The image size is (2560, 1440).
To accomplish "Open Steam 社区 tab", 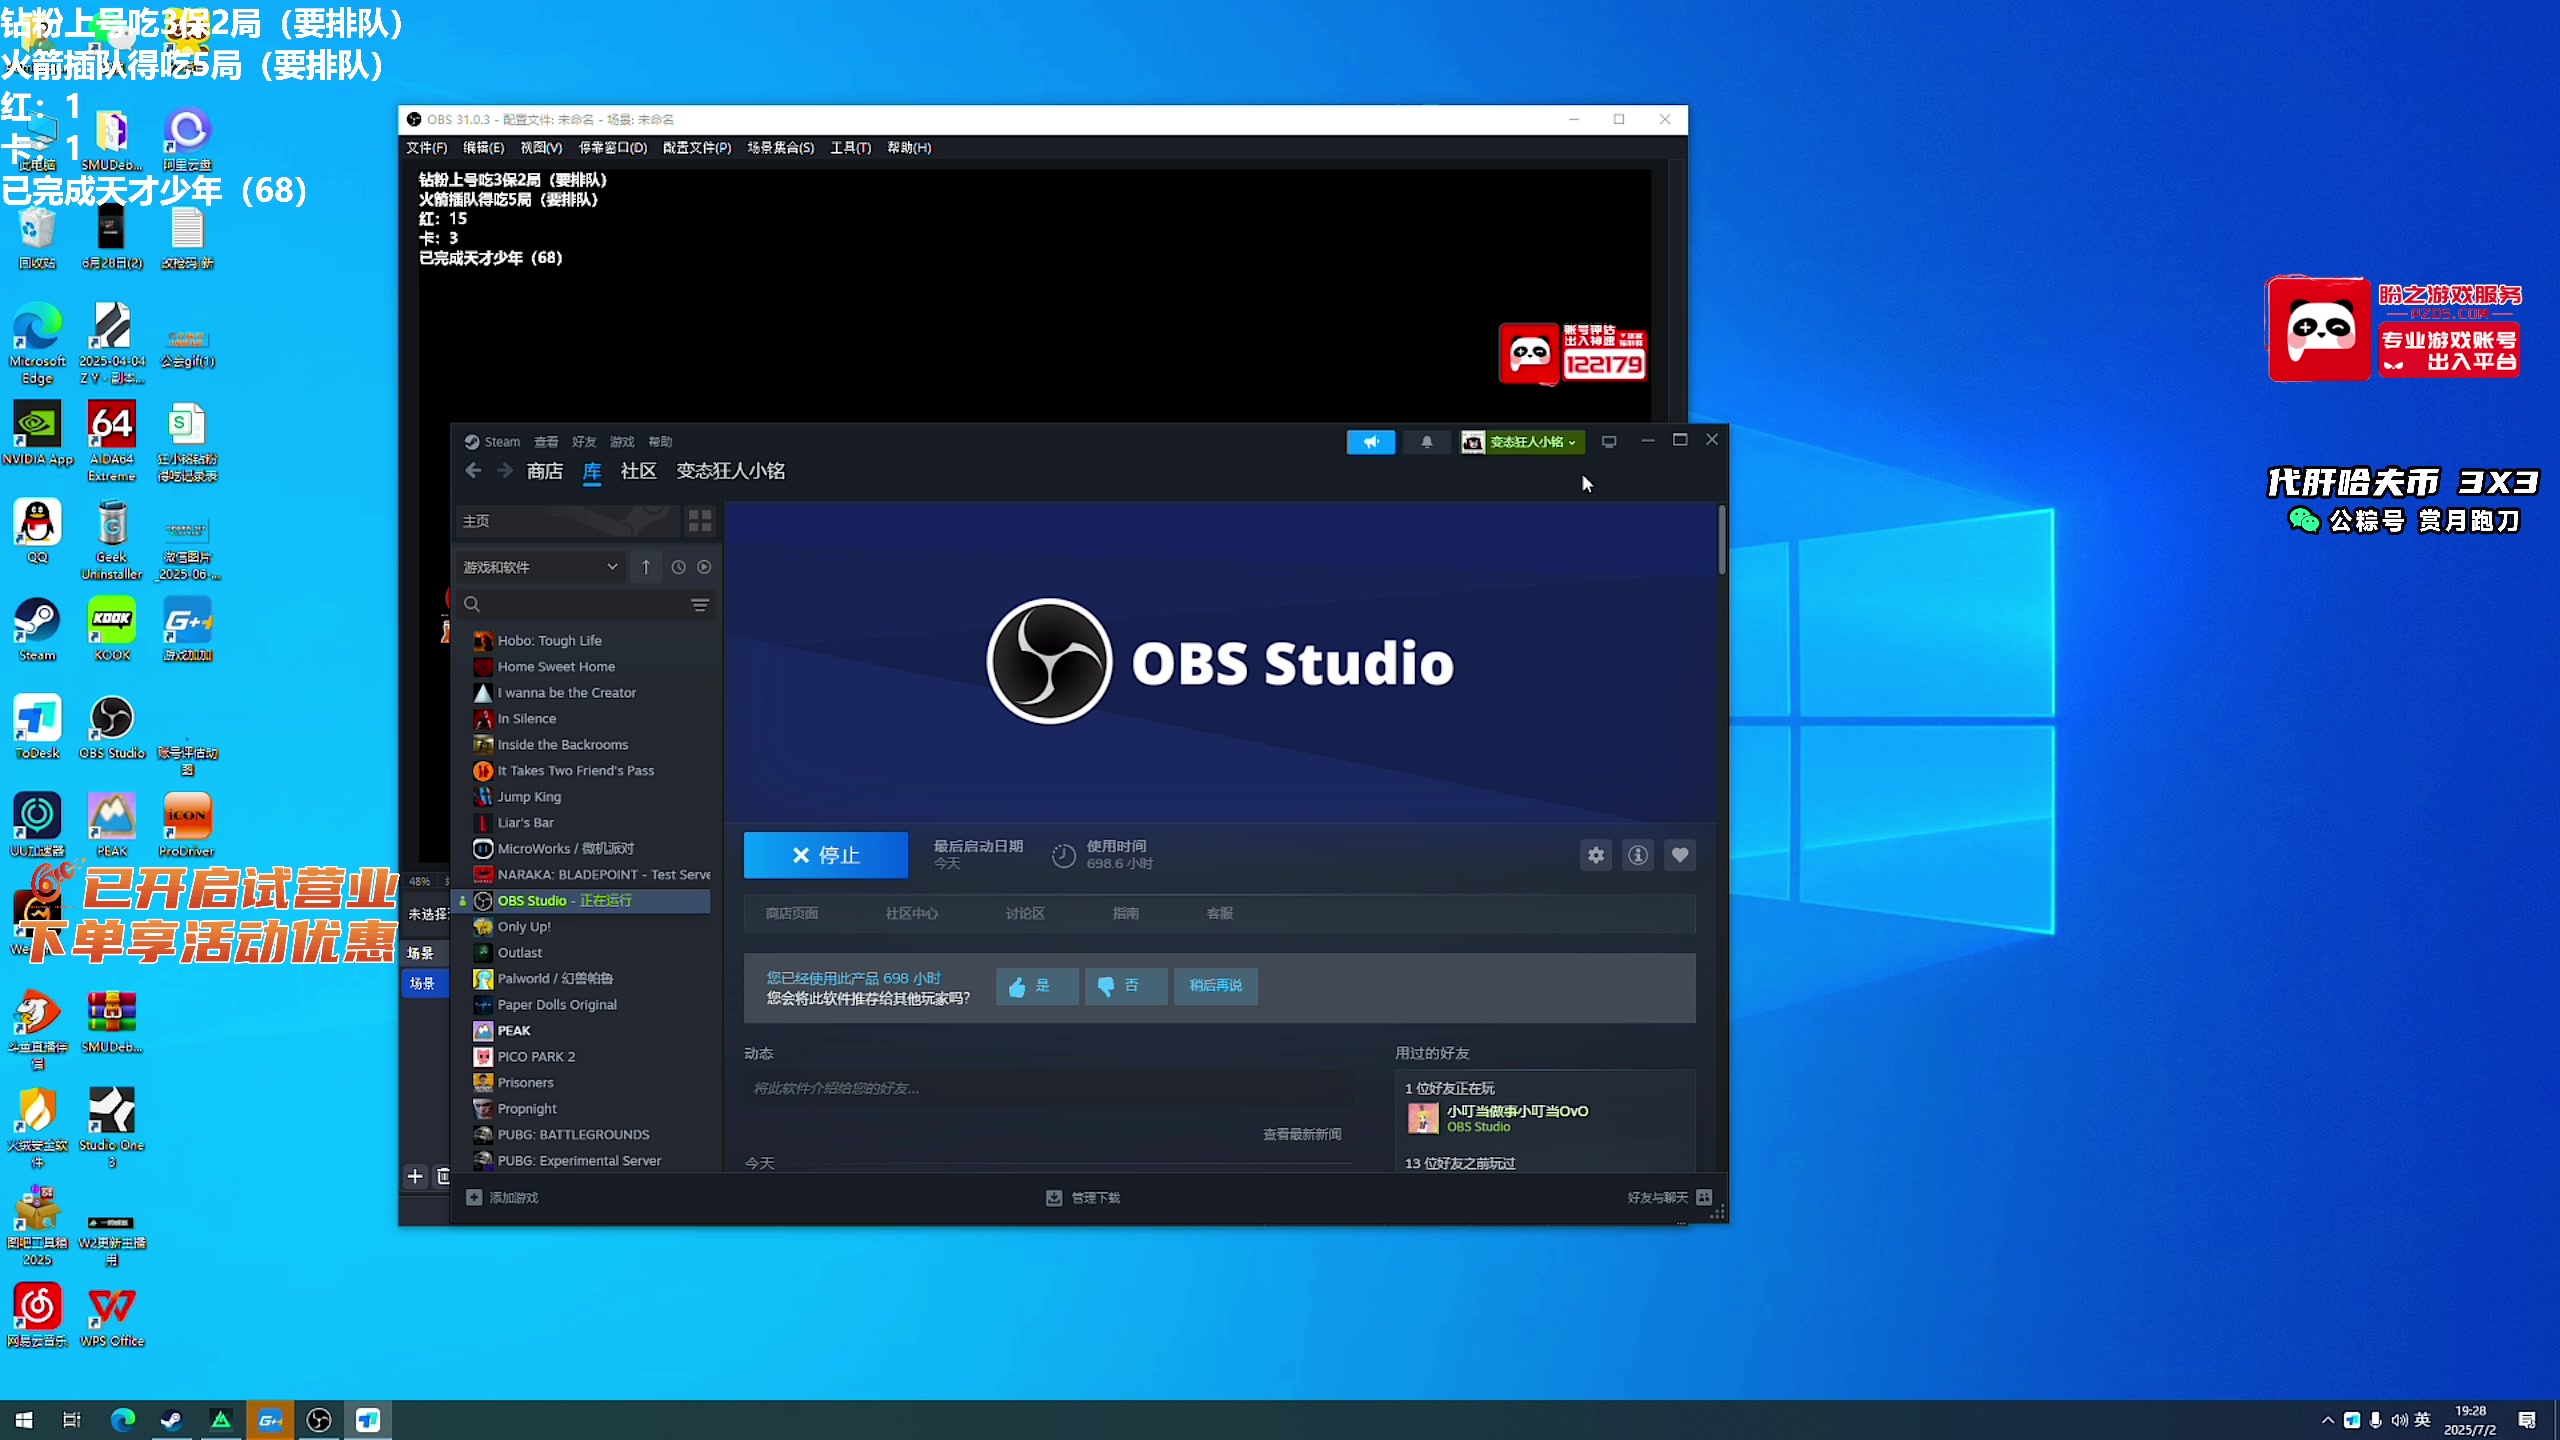I will pos(638,471).
